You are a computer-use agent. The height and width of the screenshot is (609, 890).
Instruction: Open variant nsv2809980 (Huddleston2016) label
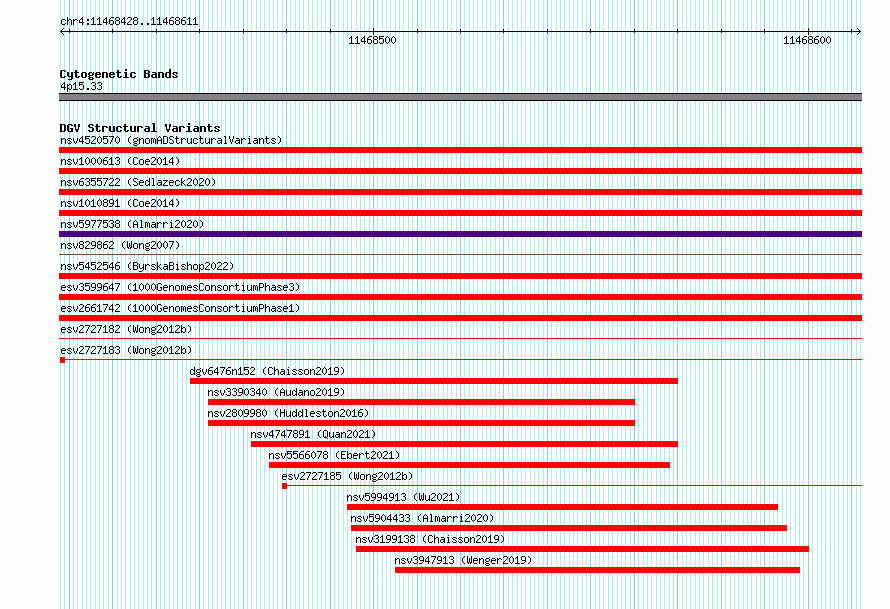[288, 413]
